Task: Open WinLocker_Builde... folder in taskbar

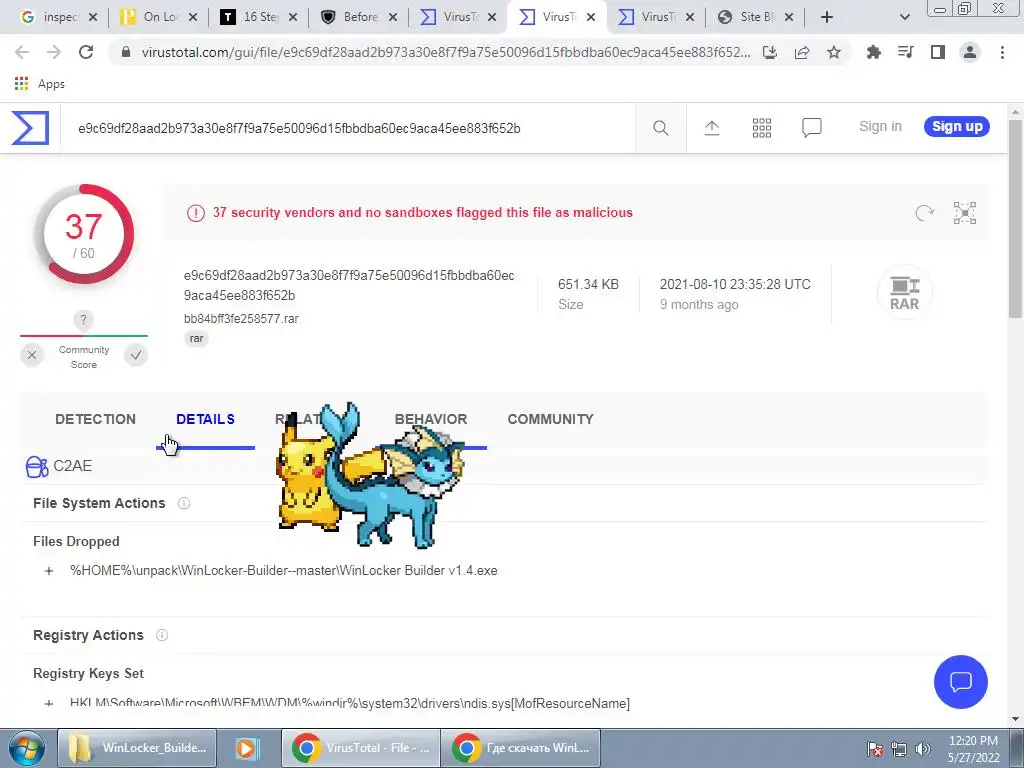Action: (x=137, y=748)
